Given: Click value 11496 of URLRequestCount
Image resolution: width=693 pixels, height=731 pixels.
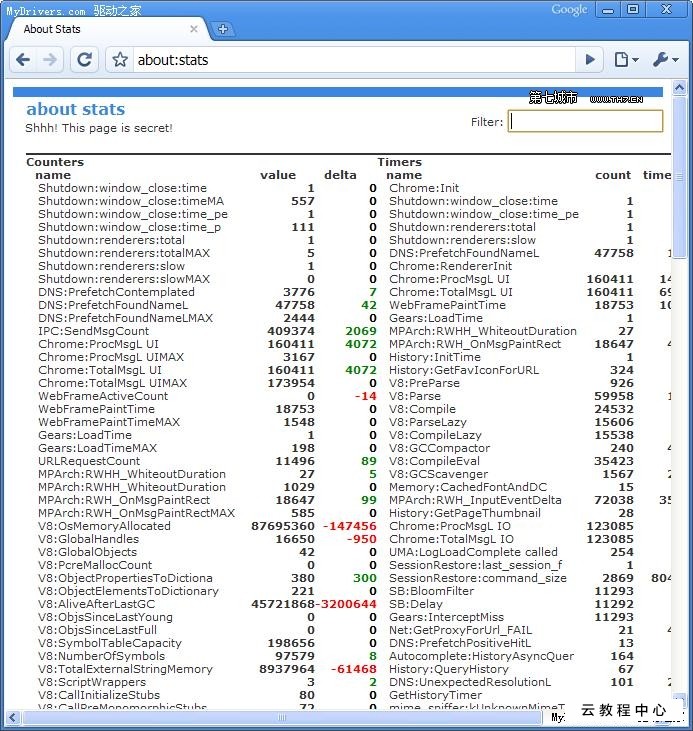Looking at the screenshot, I should pyautogui.click(x=295, y=461).
